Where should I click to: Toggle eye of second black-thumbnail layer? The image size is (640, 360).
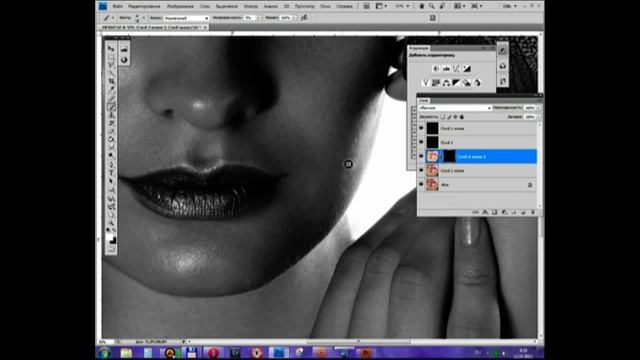pos(421,142)
